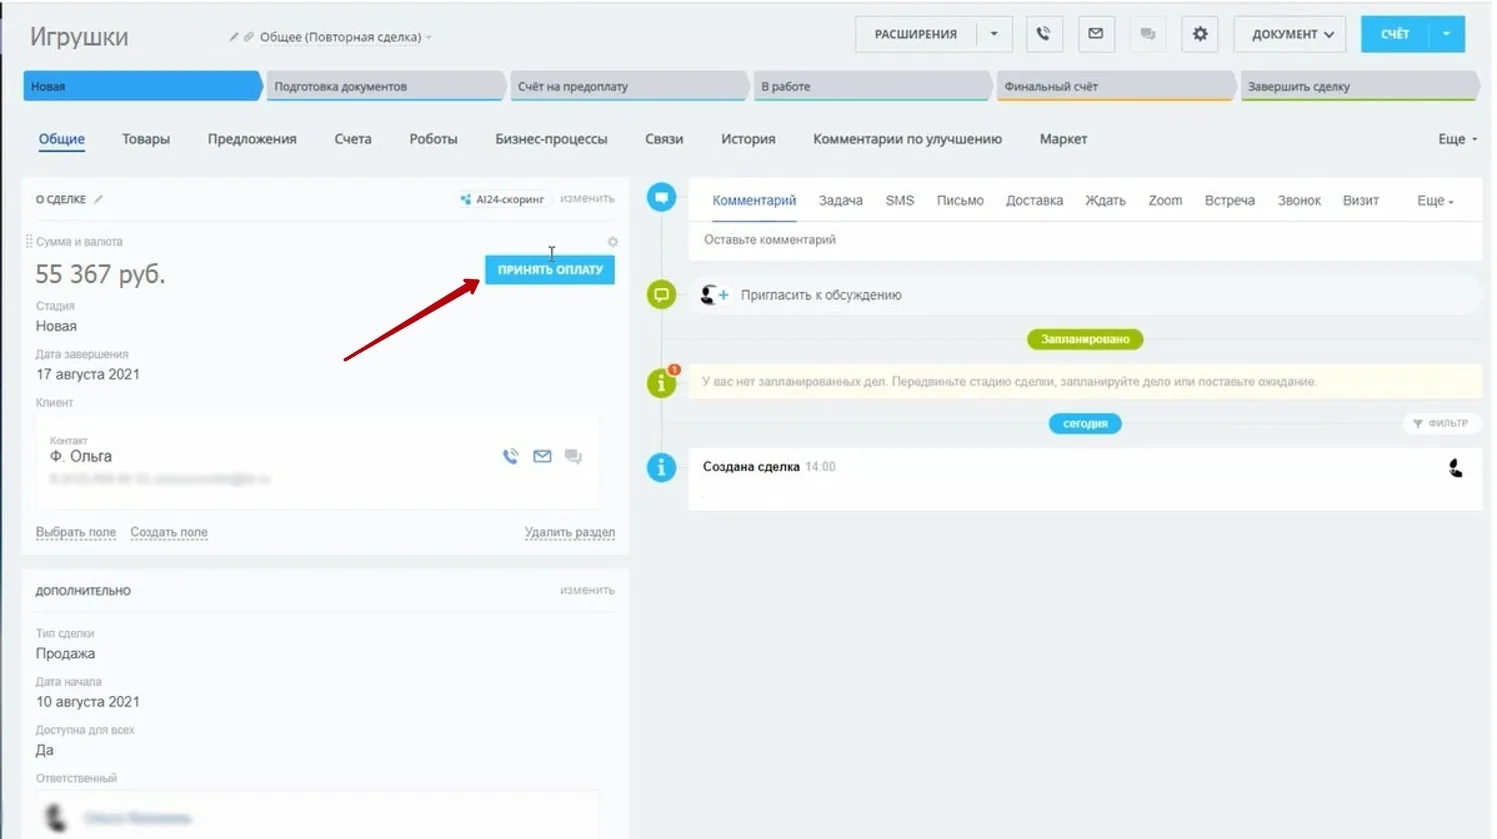
Task: Select the Задача activity tab
Action: click(x=841, y=201)
